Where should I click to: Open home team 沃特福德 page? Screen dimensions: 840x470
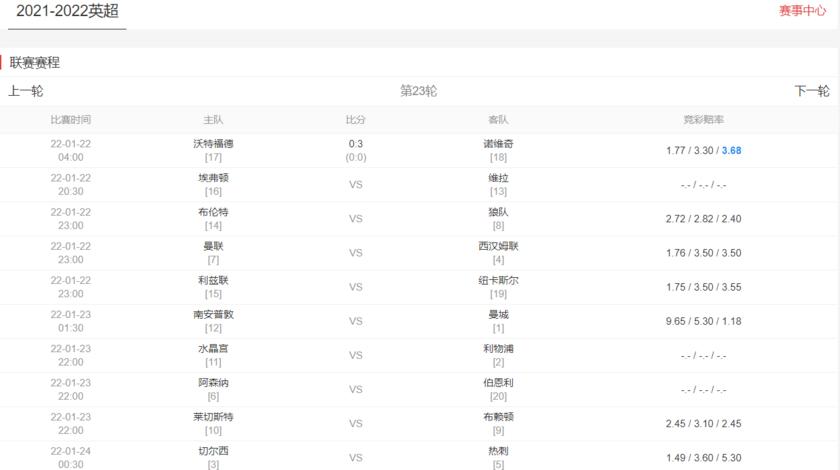[x=213, y=144]
